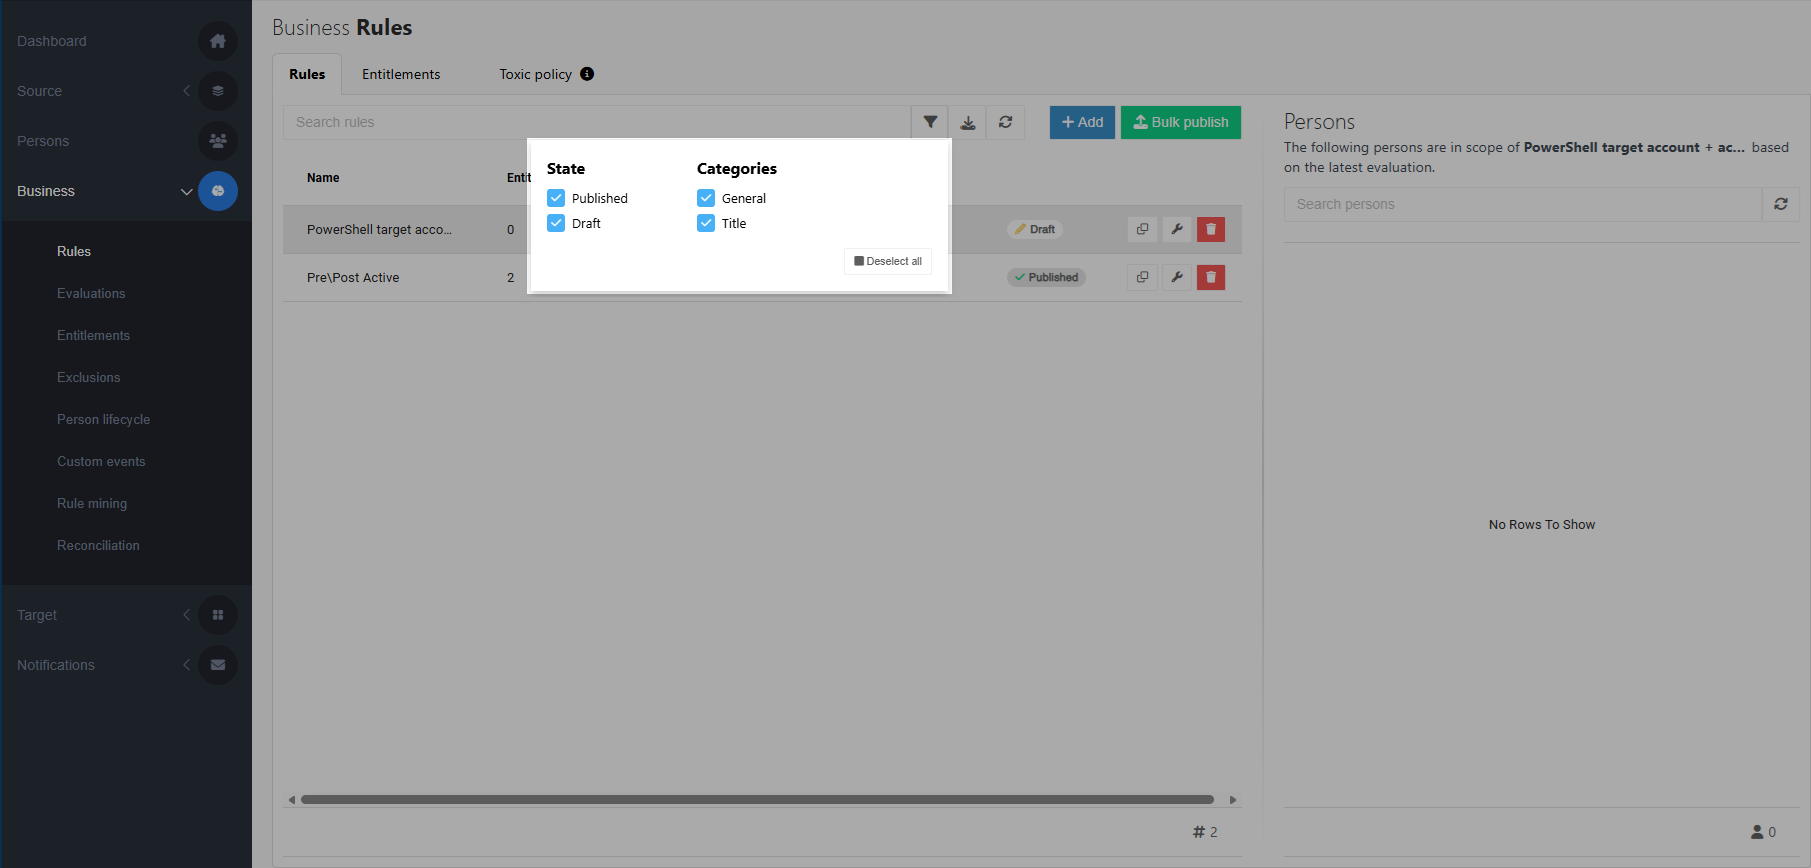
Task: Edit PowerShell target account rule with wrench
Action: pos(1177,229)
